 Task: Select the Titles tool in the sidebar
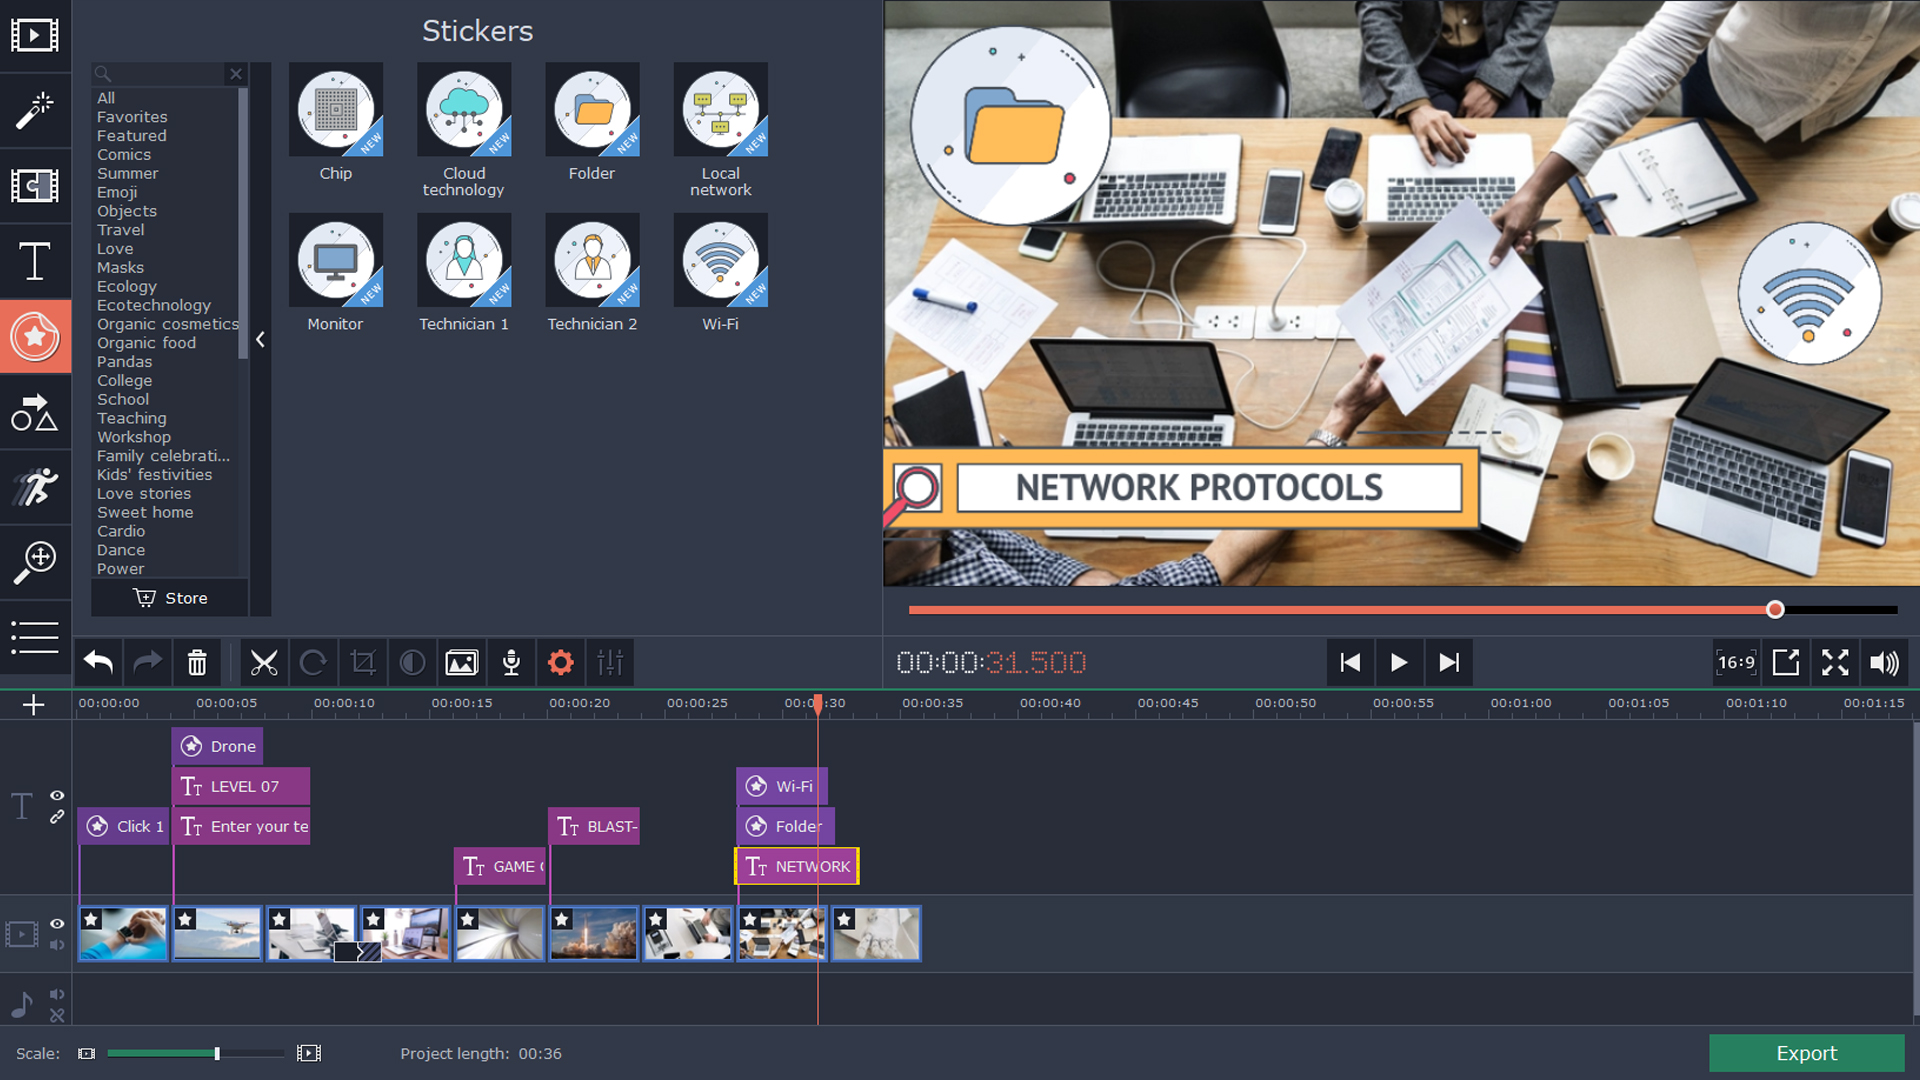(x=35, y=261)
